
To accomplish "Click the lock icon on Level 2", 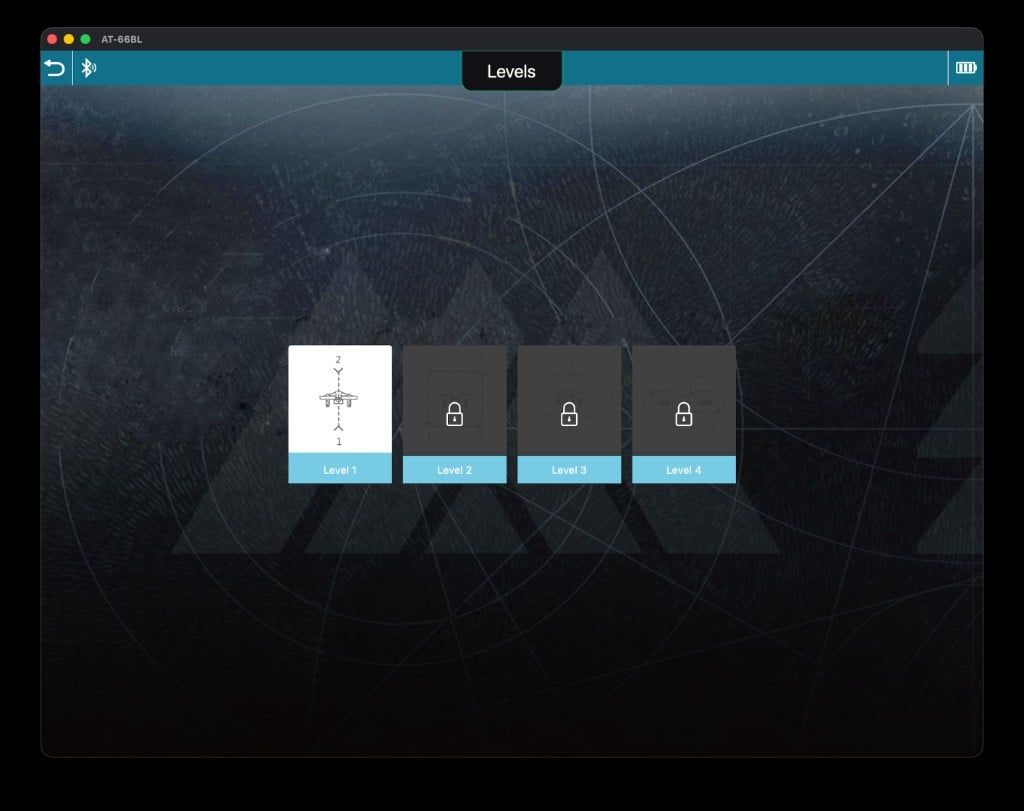I will coord(455,414).
